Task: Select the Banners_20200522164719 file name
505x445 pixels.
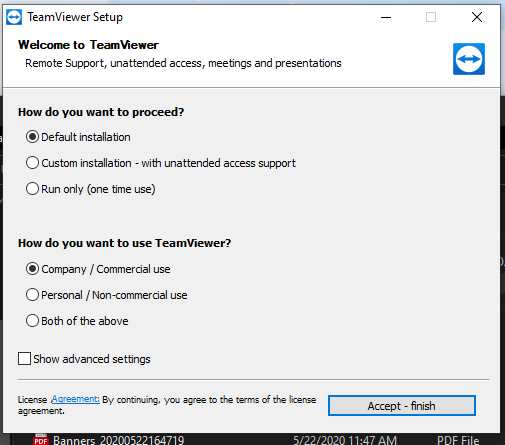Action: tap(119, 440)
